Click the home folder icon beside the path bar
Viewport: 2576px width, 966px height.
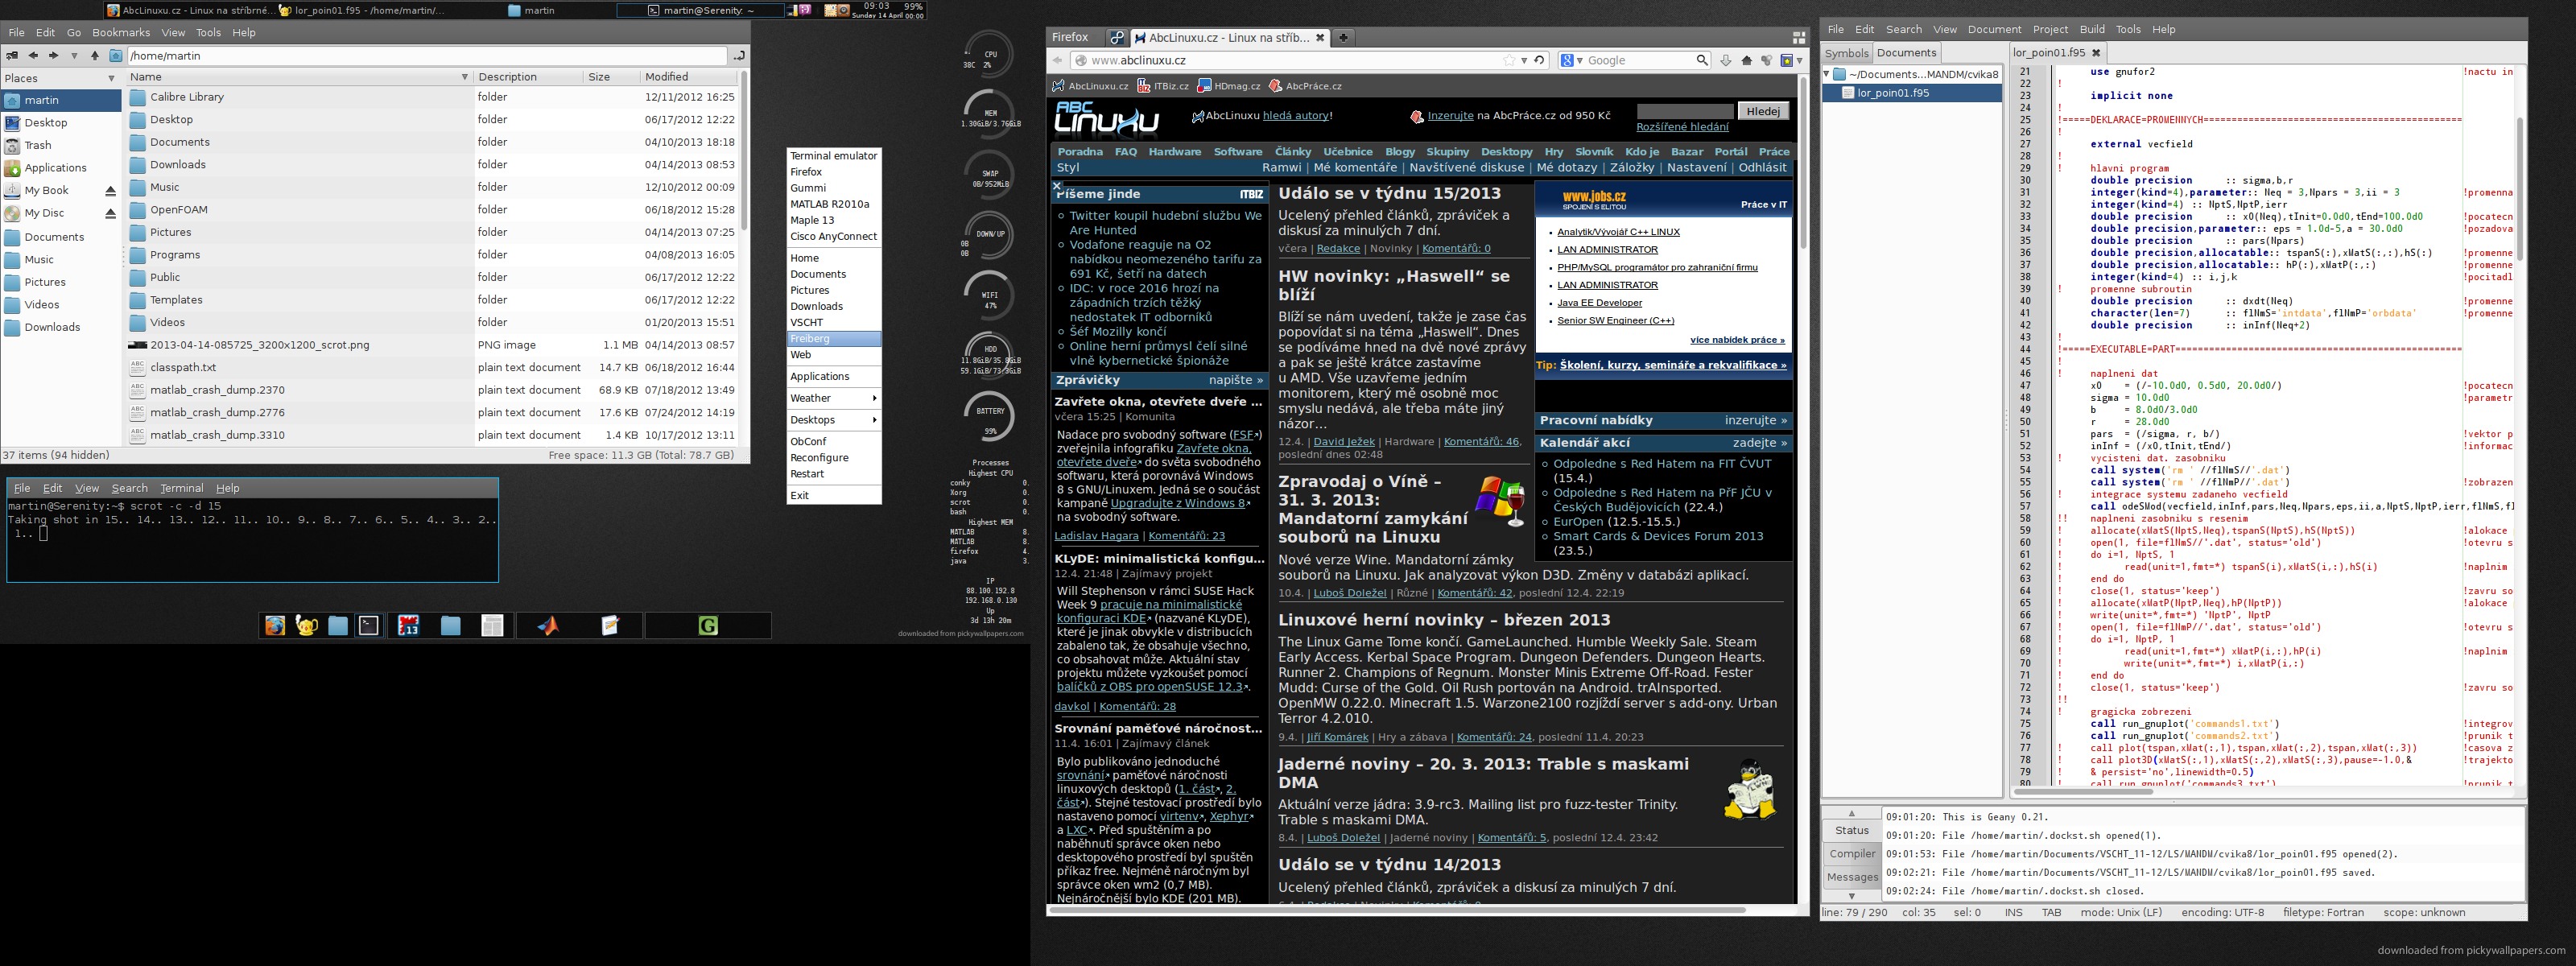[x=115, y=56]
